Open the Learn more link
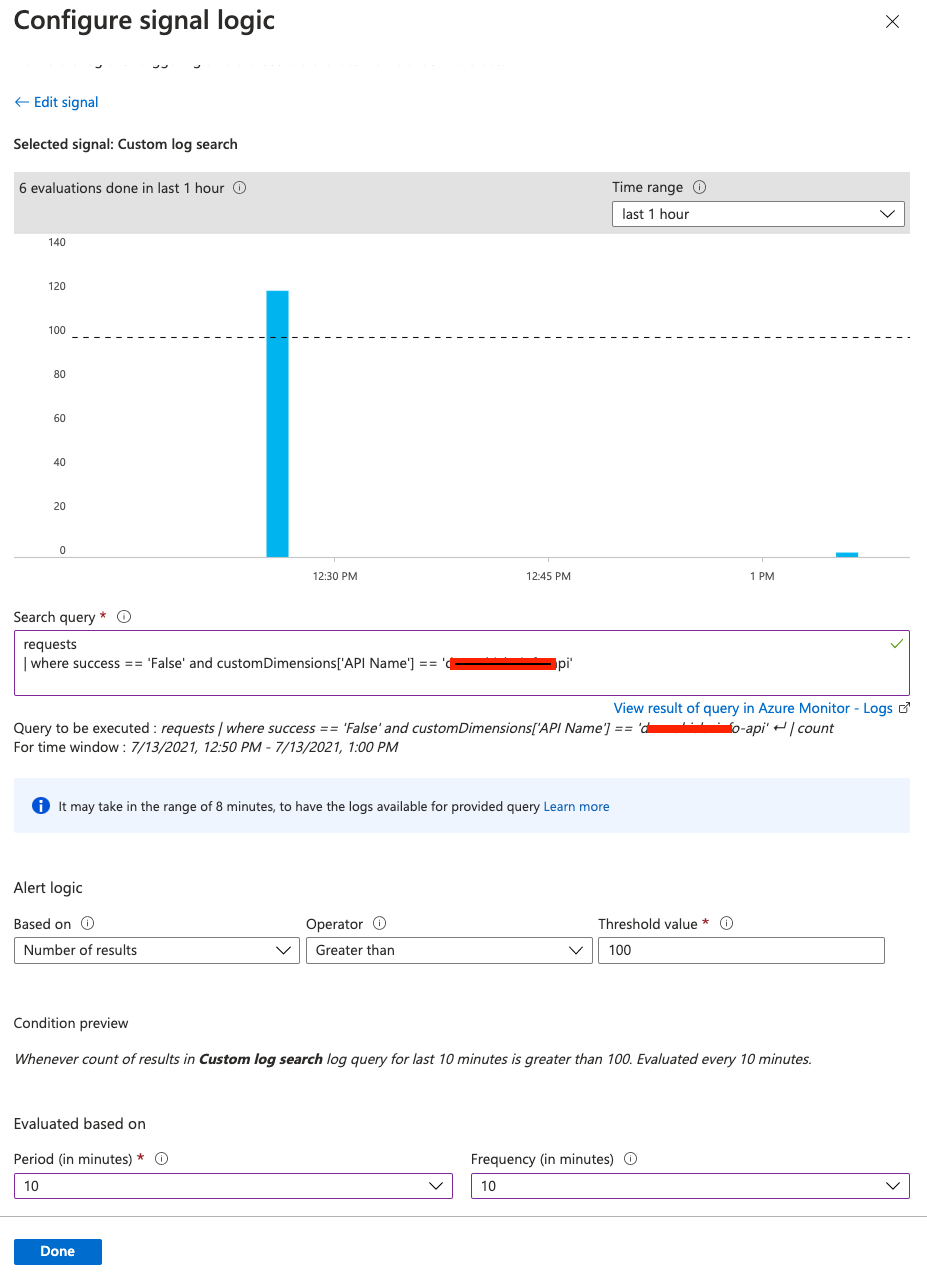The image size is (927, 1280). coord(576,806)
